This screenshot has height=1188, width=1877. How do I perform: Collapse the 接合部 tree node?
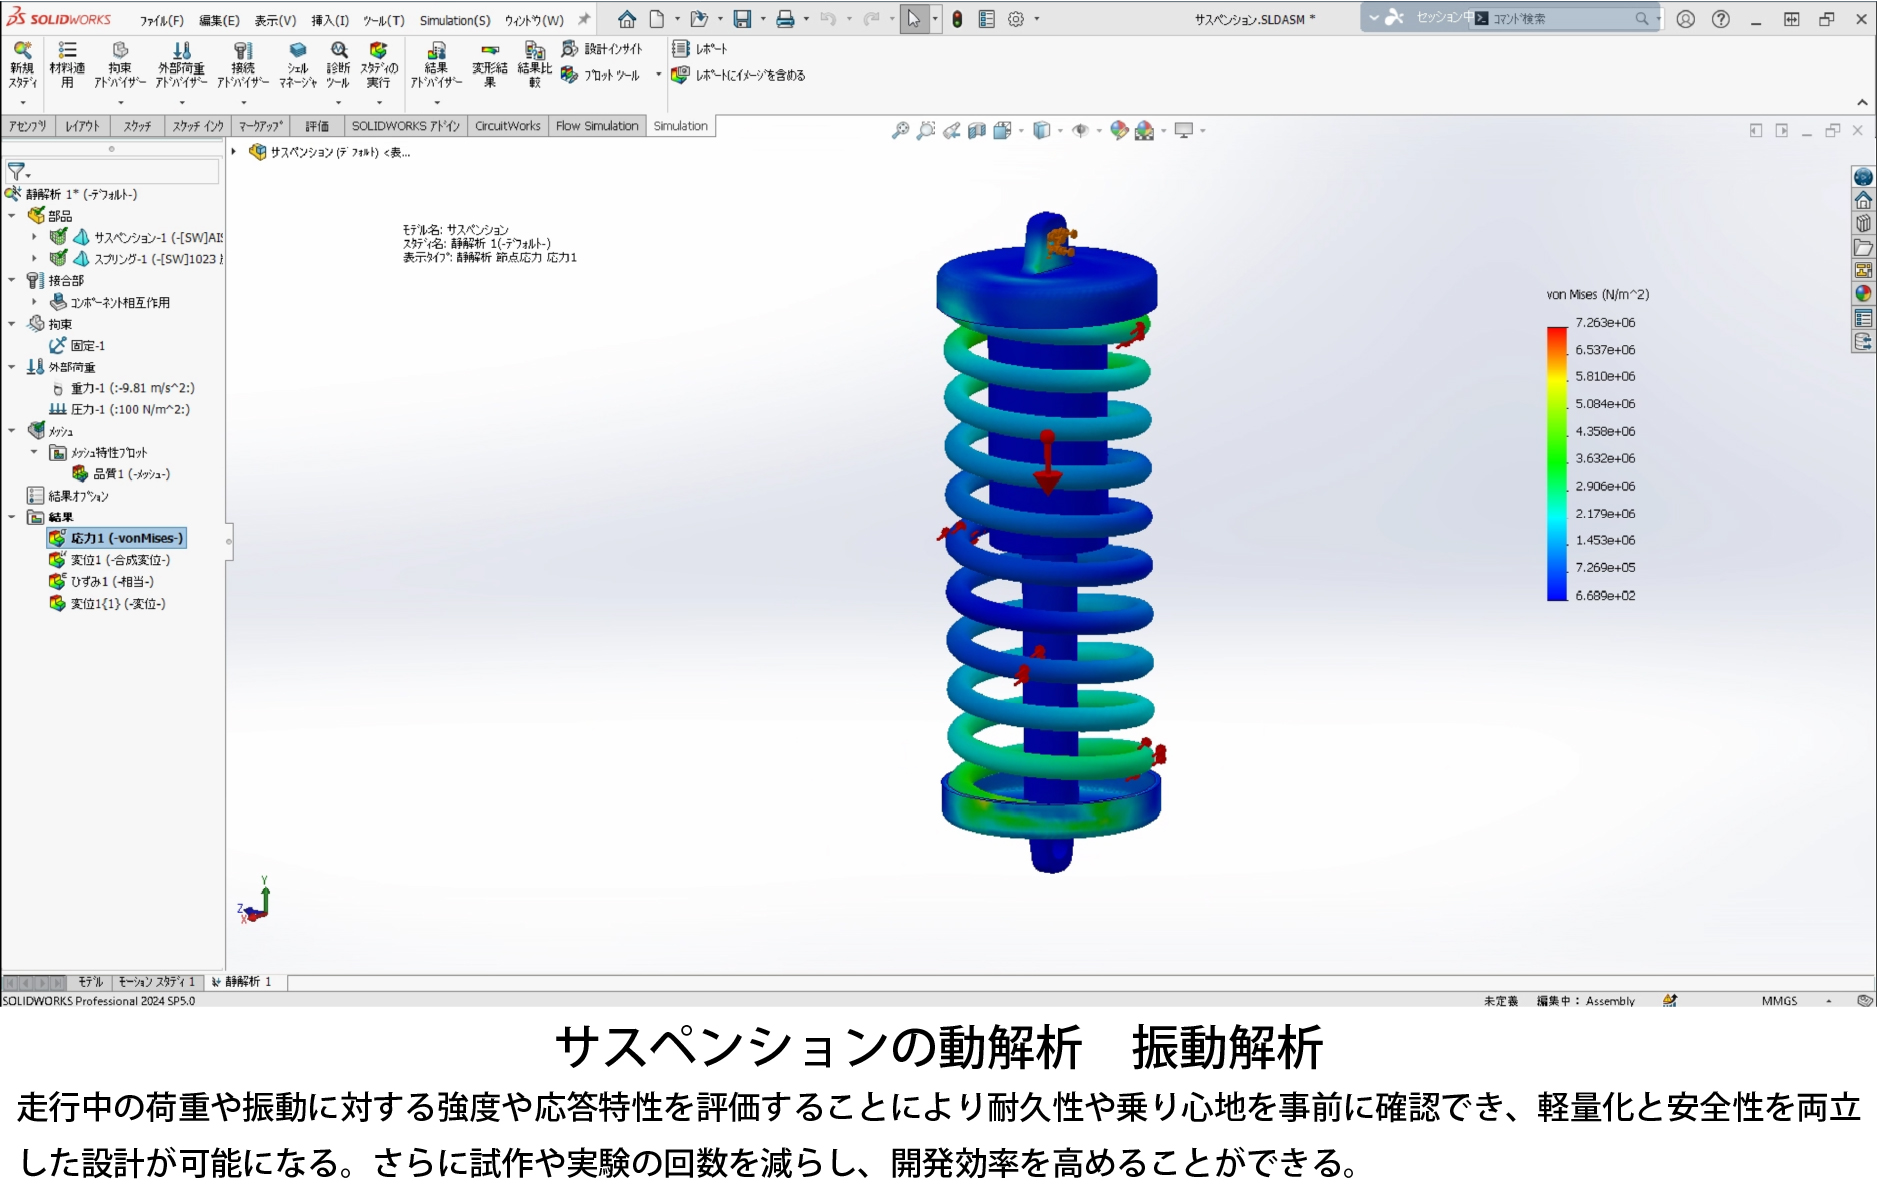(12, 281)
